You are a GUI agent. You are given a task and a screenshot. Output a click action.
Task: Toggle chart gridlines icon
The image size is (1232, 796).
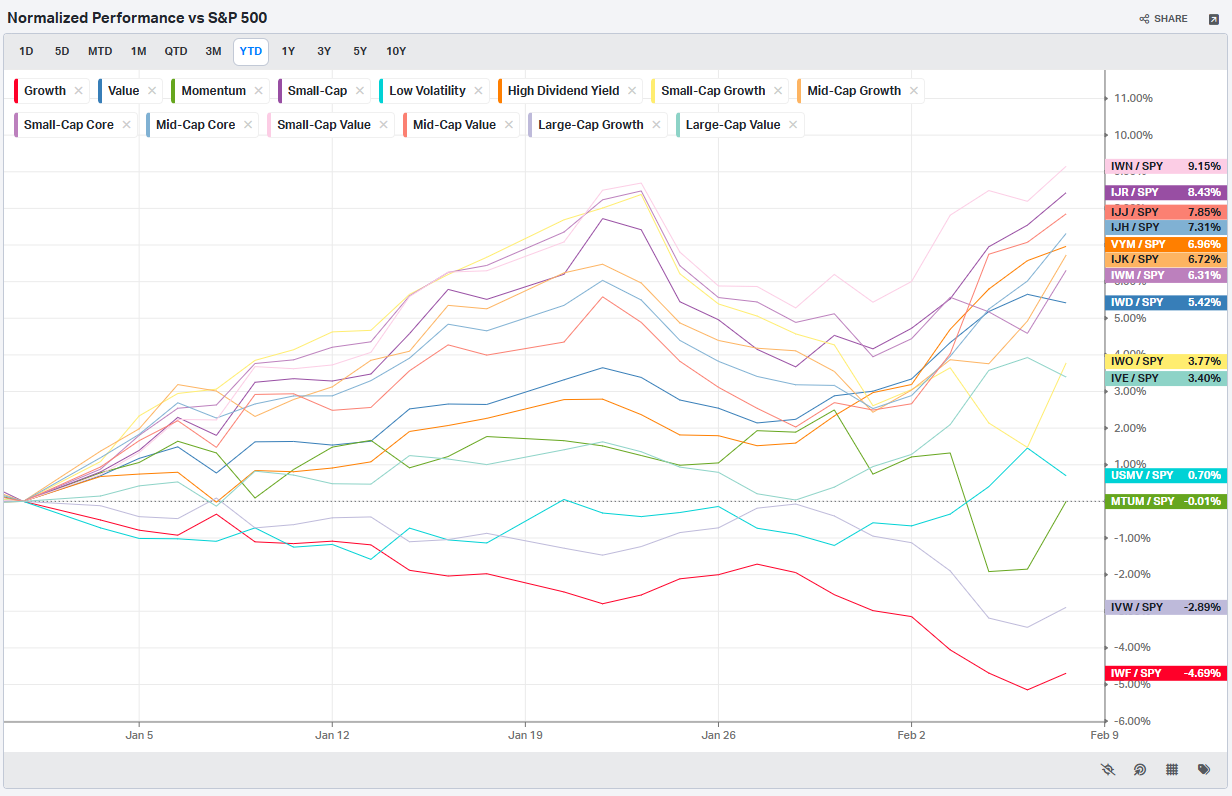1172,769
